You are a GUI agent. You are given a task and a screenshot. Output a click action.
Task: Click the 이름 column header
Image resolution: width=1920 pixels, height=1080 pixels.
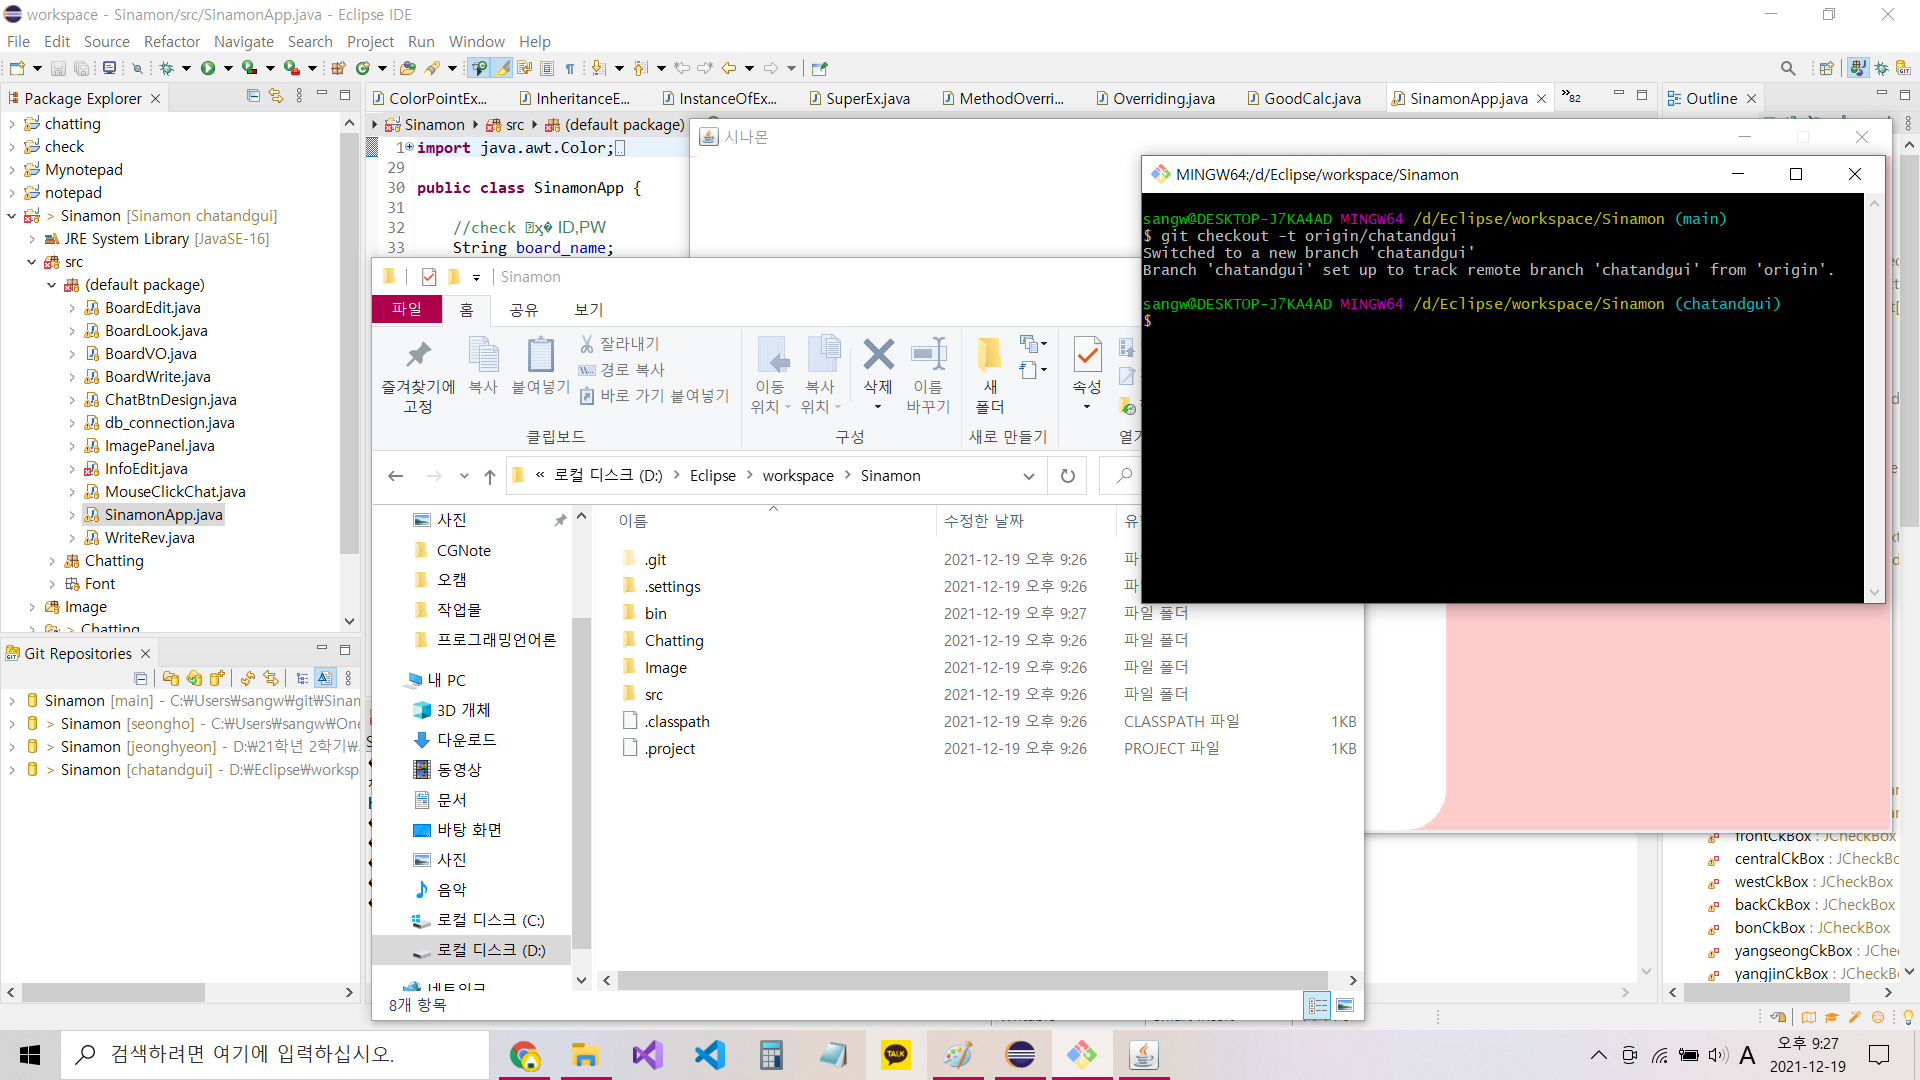(x=632, y=521)
